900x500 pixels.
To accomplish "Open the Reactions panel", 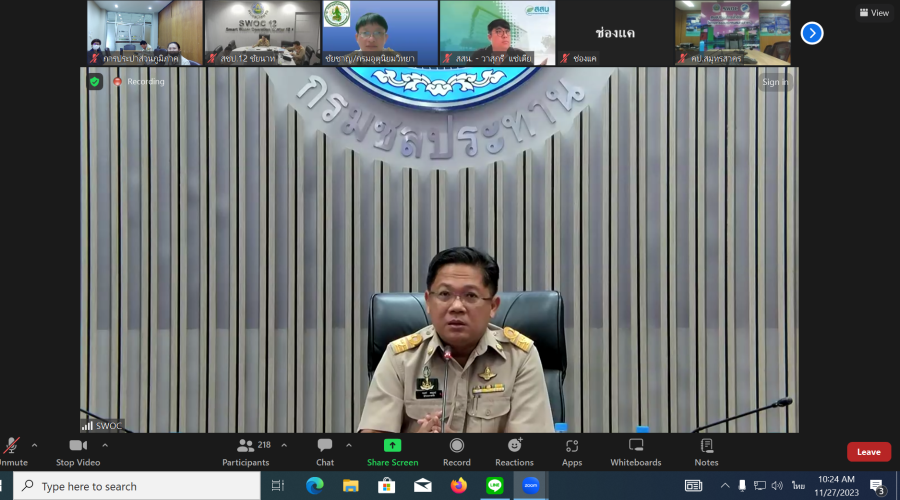I will tap(514, 451).
